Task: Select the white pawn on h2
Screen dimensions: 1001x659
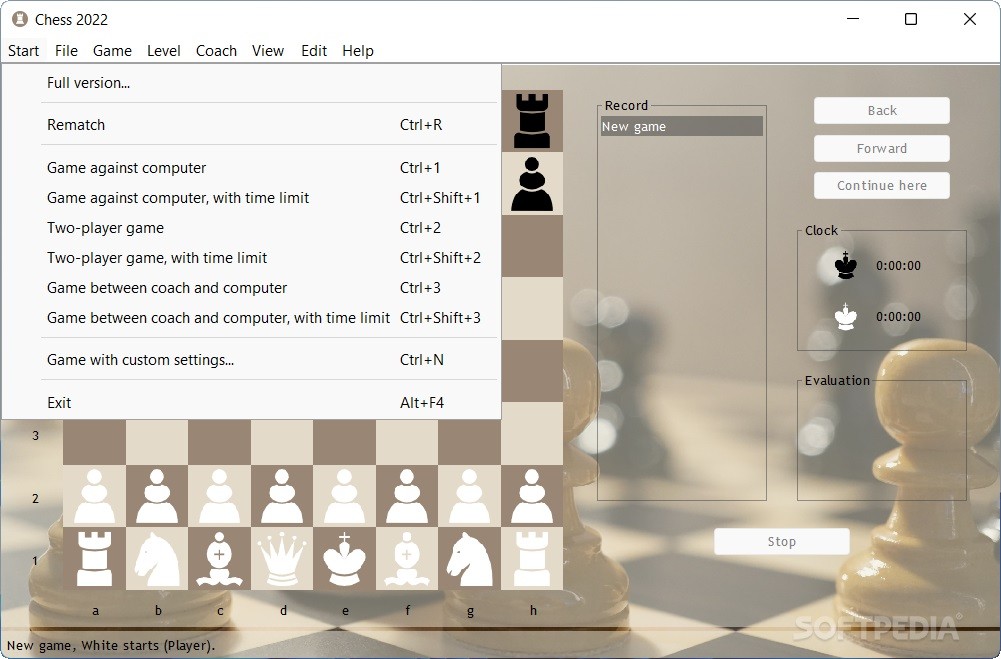Action: pyautogui.click(x=532, y=496)
